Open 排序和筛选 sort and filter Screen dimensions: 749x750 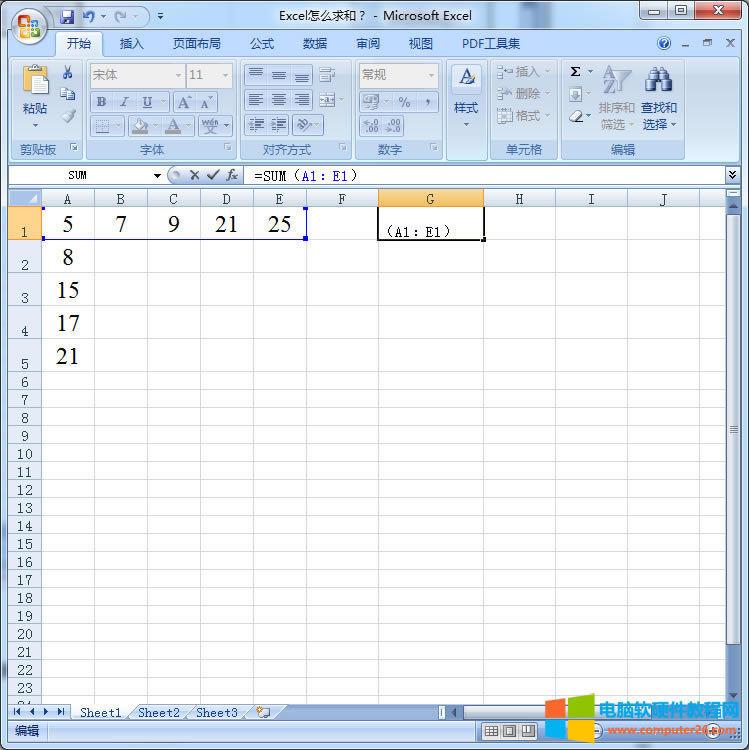pos(617,98)
